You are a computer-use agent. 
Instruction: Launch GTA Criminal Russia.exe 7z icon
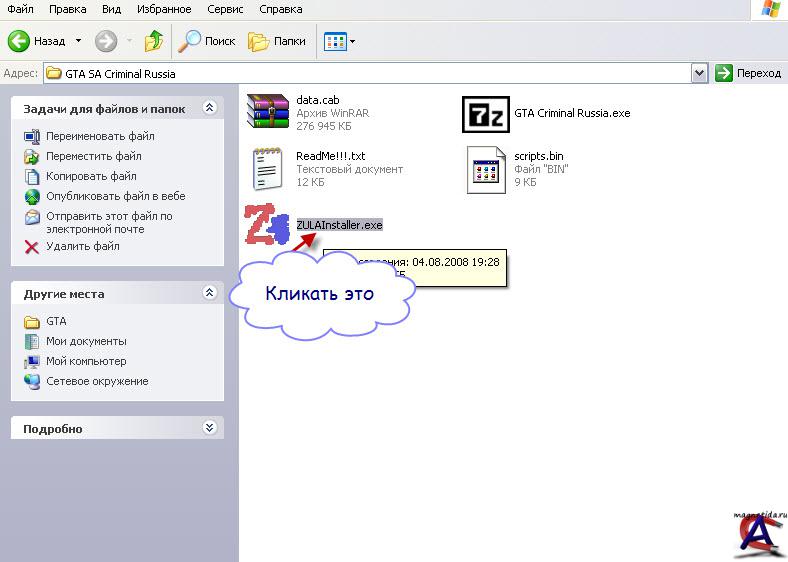point(485,114)
